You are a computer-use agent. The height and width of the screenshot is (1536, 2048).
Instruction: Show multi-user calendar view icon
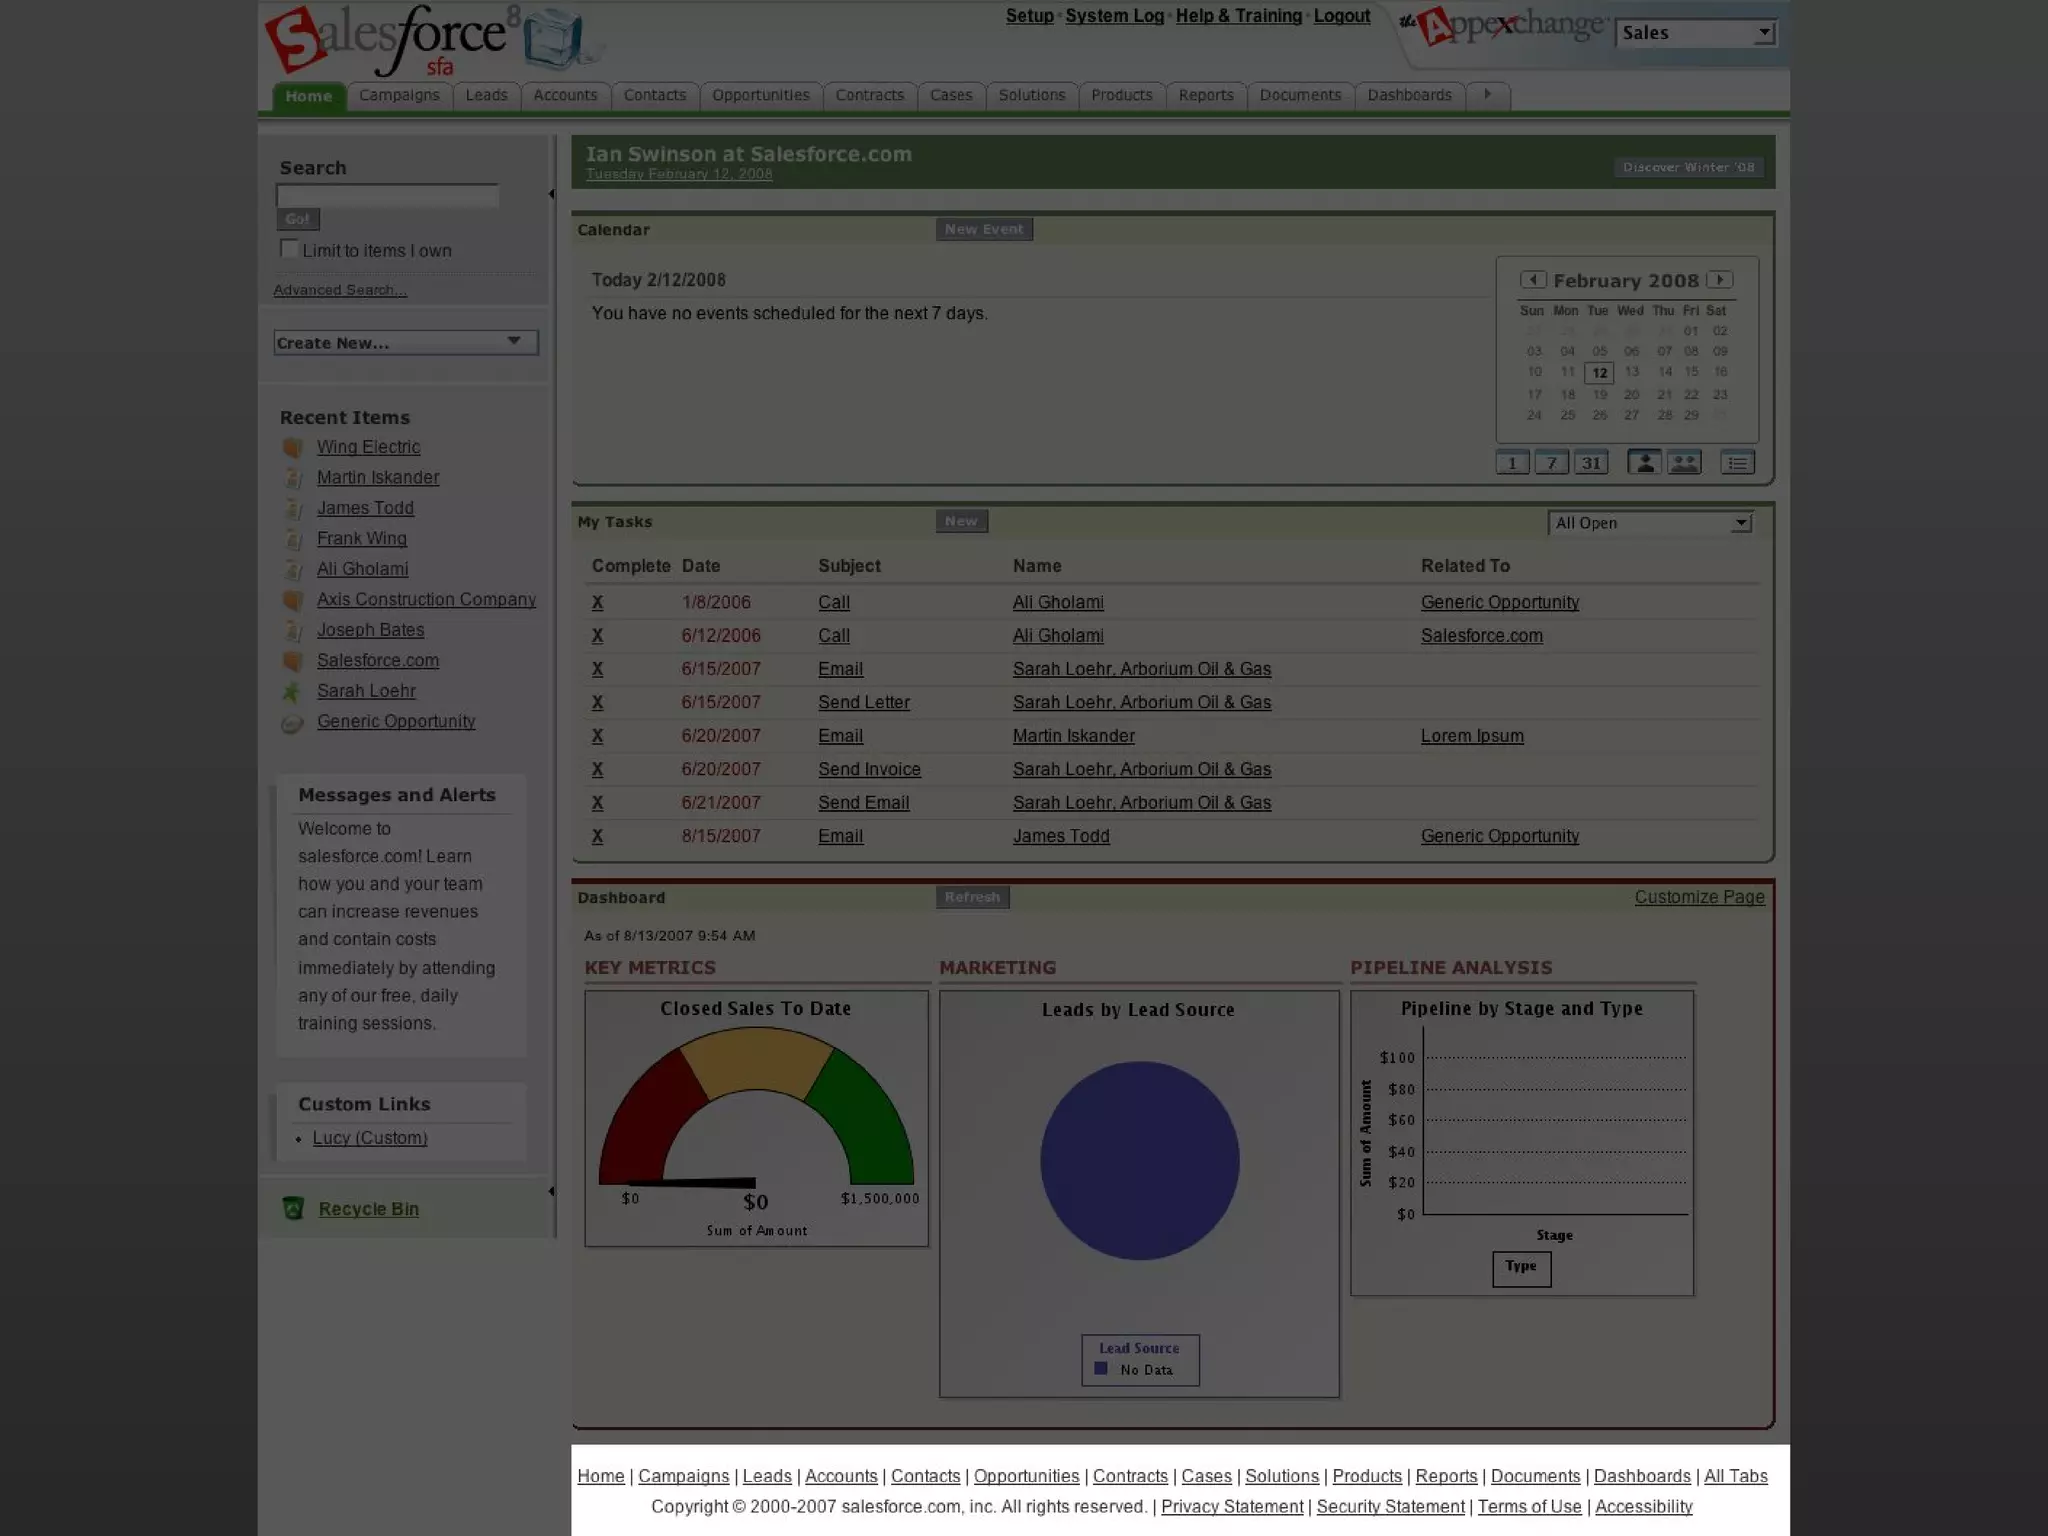[1684, 463]
